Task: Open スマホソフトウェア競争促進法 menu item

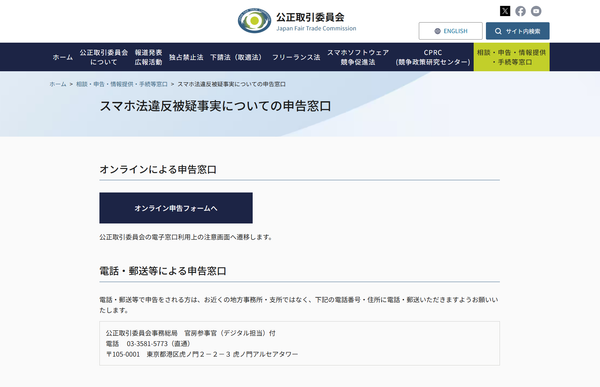Action: pos(358,57)
